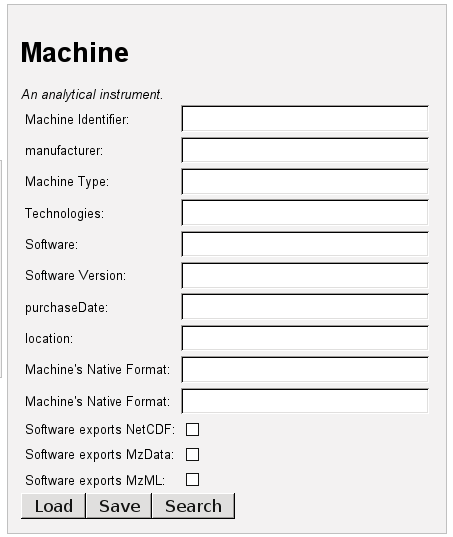Focus Native Format field directly beneath location field
The width and height of the screenshot is (453, 537).
tap(305, 369)
